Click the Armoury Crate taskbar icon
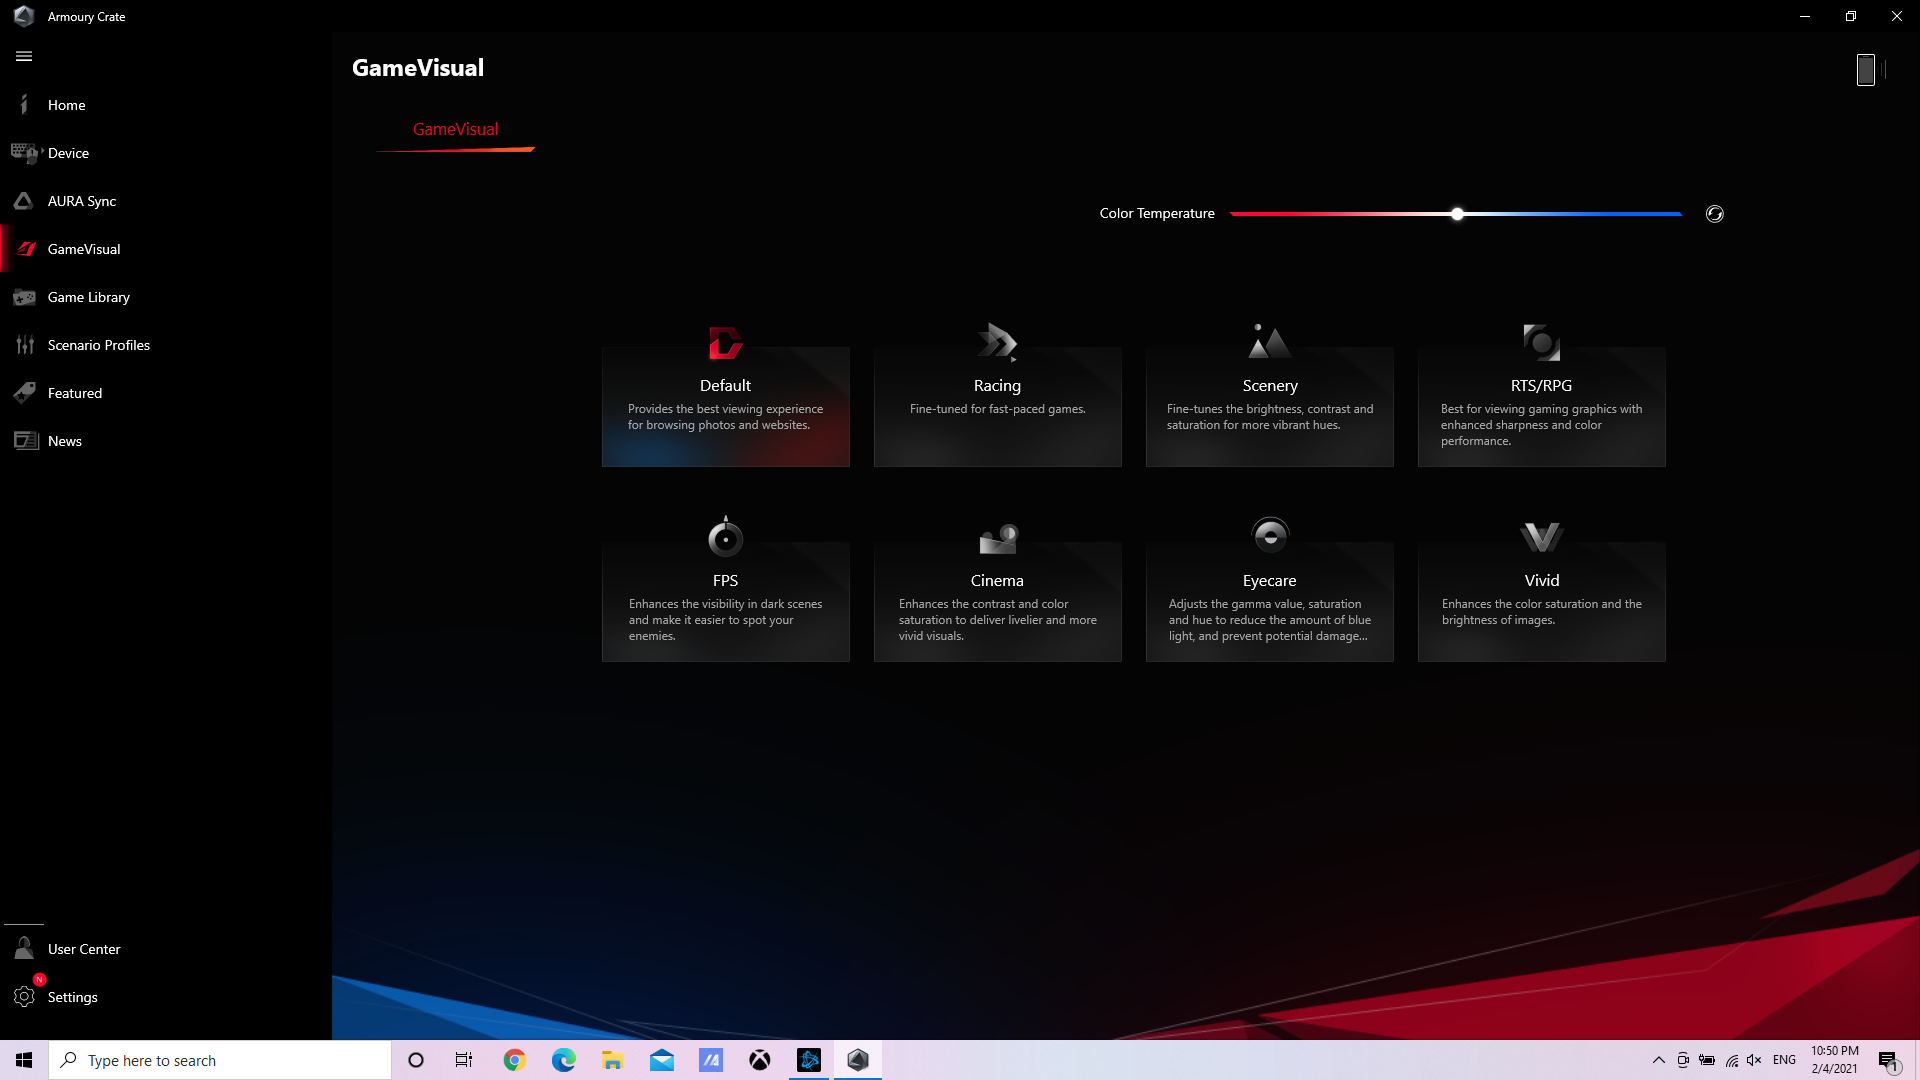 pos(858,1060)
